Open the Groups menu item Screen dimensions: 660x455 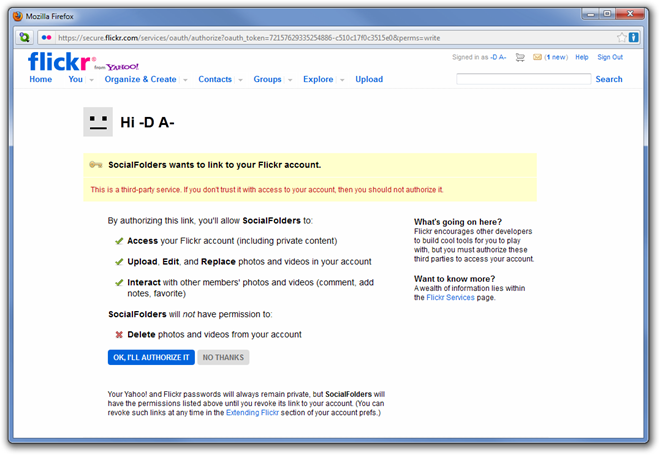point(267,79)
